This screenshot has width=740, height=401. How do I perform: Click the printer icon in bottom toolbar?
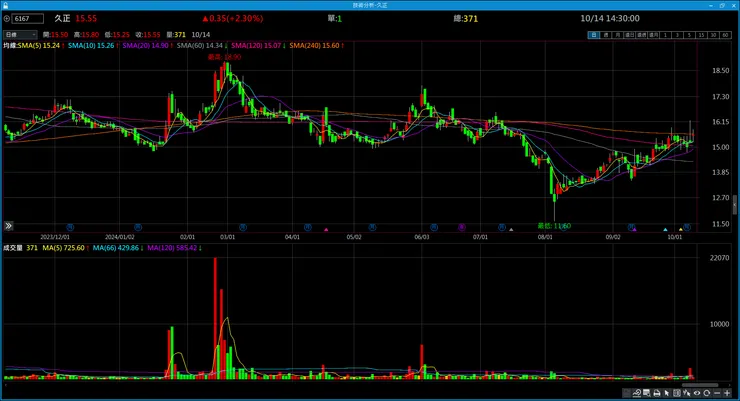point(656,393)
